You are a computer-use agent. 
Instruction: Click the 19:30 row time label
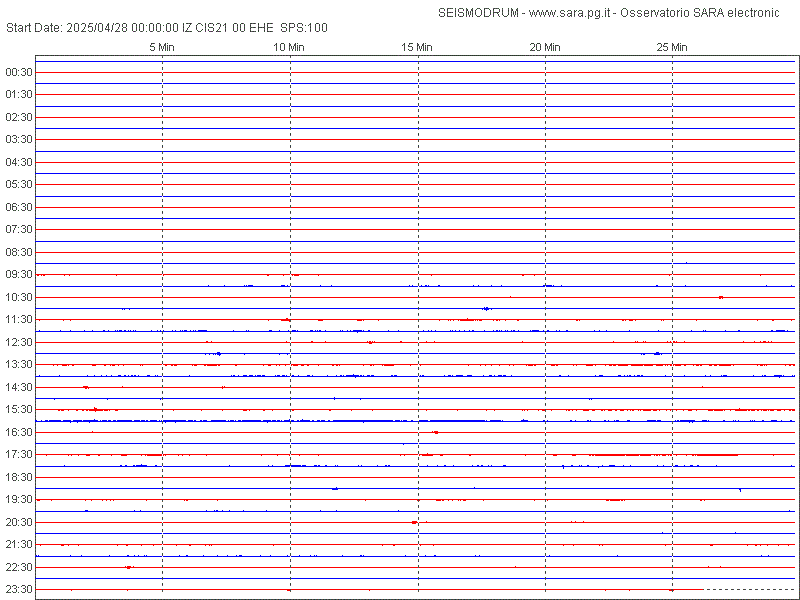click(19, 499)
